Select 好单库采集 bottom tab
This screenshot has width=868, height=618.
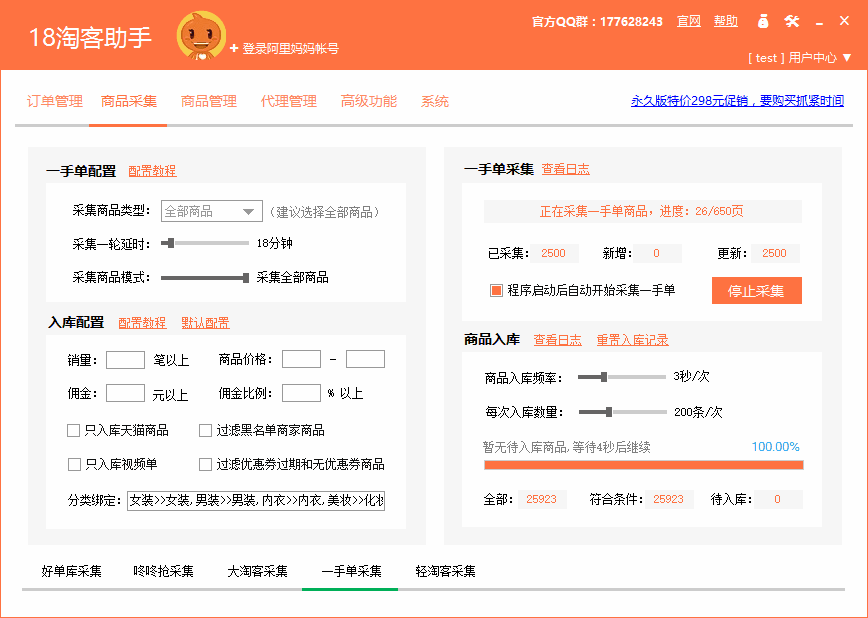click(x=71, y=571)
